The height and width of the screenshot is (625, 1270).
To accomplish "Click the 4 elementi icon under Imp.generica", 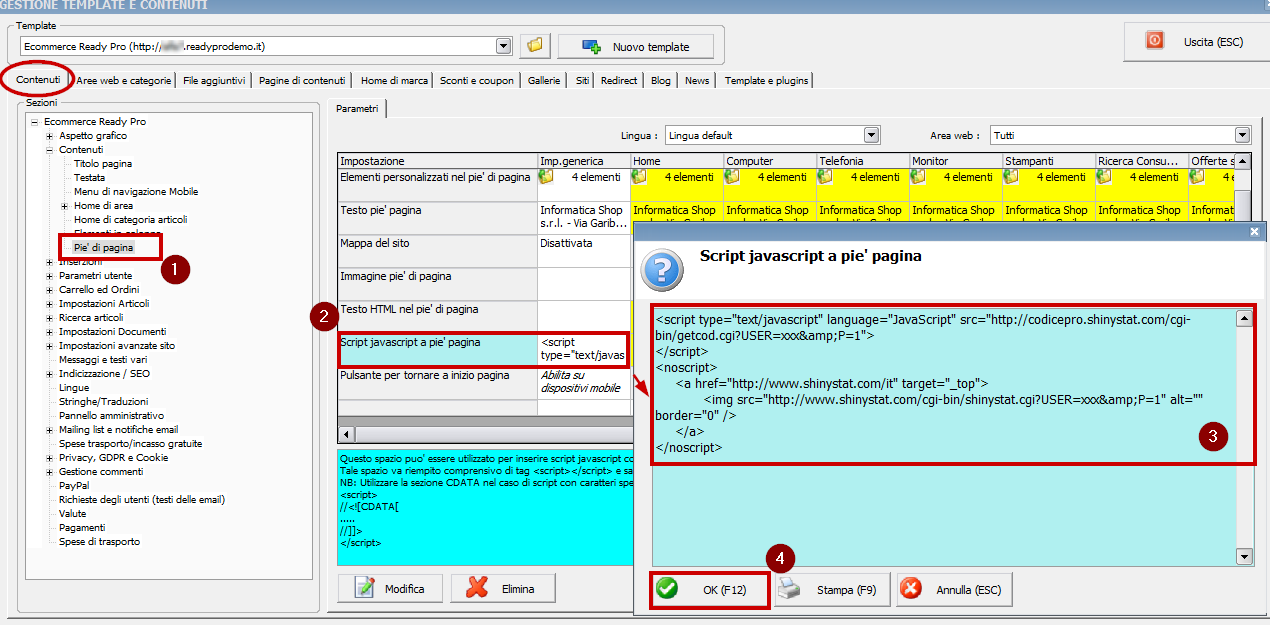I will point(546,177).
